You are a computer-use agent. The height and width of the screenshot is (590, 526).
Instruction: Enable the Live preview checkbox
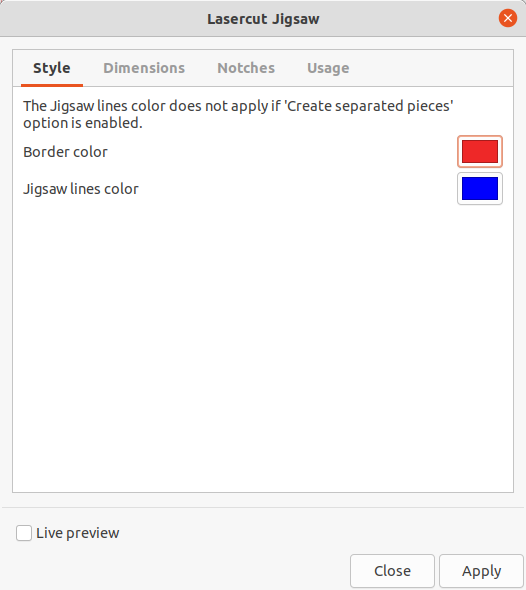pos(24,533)
